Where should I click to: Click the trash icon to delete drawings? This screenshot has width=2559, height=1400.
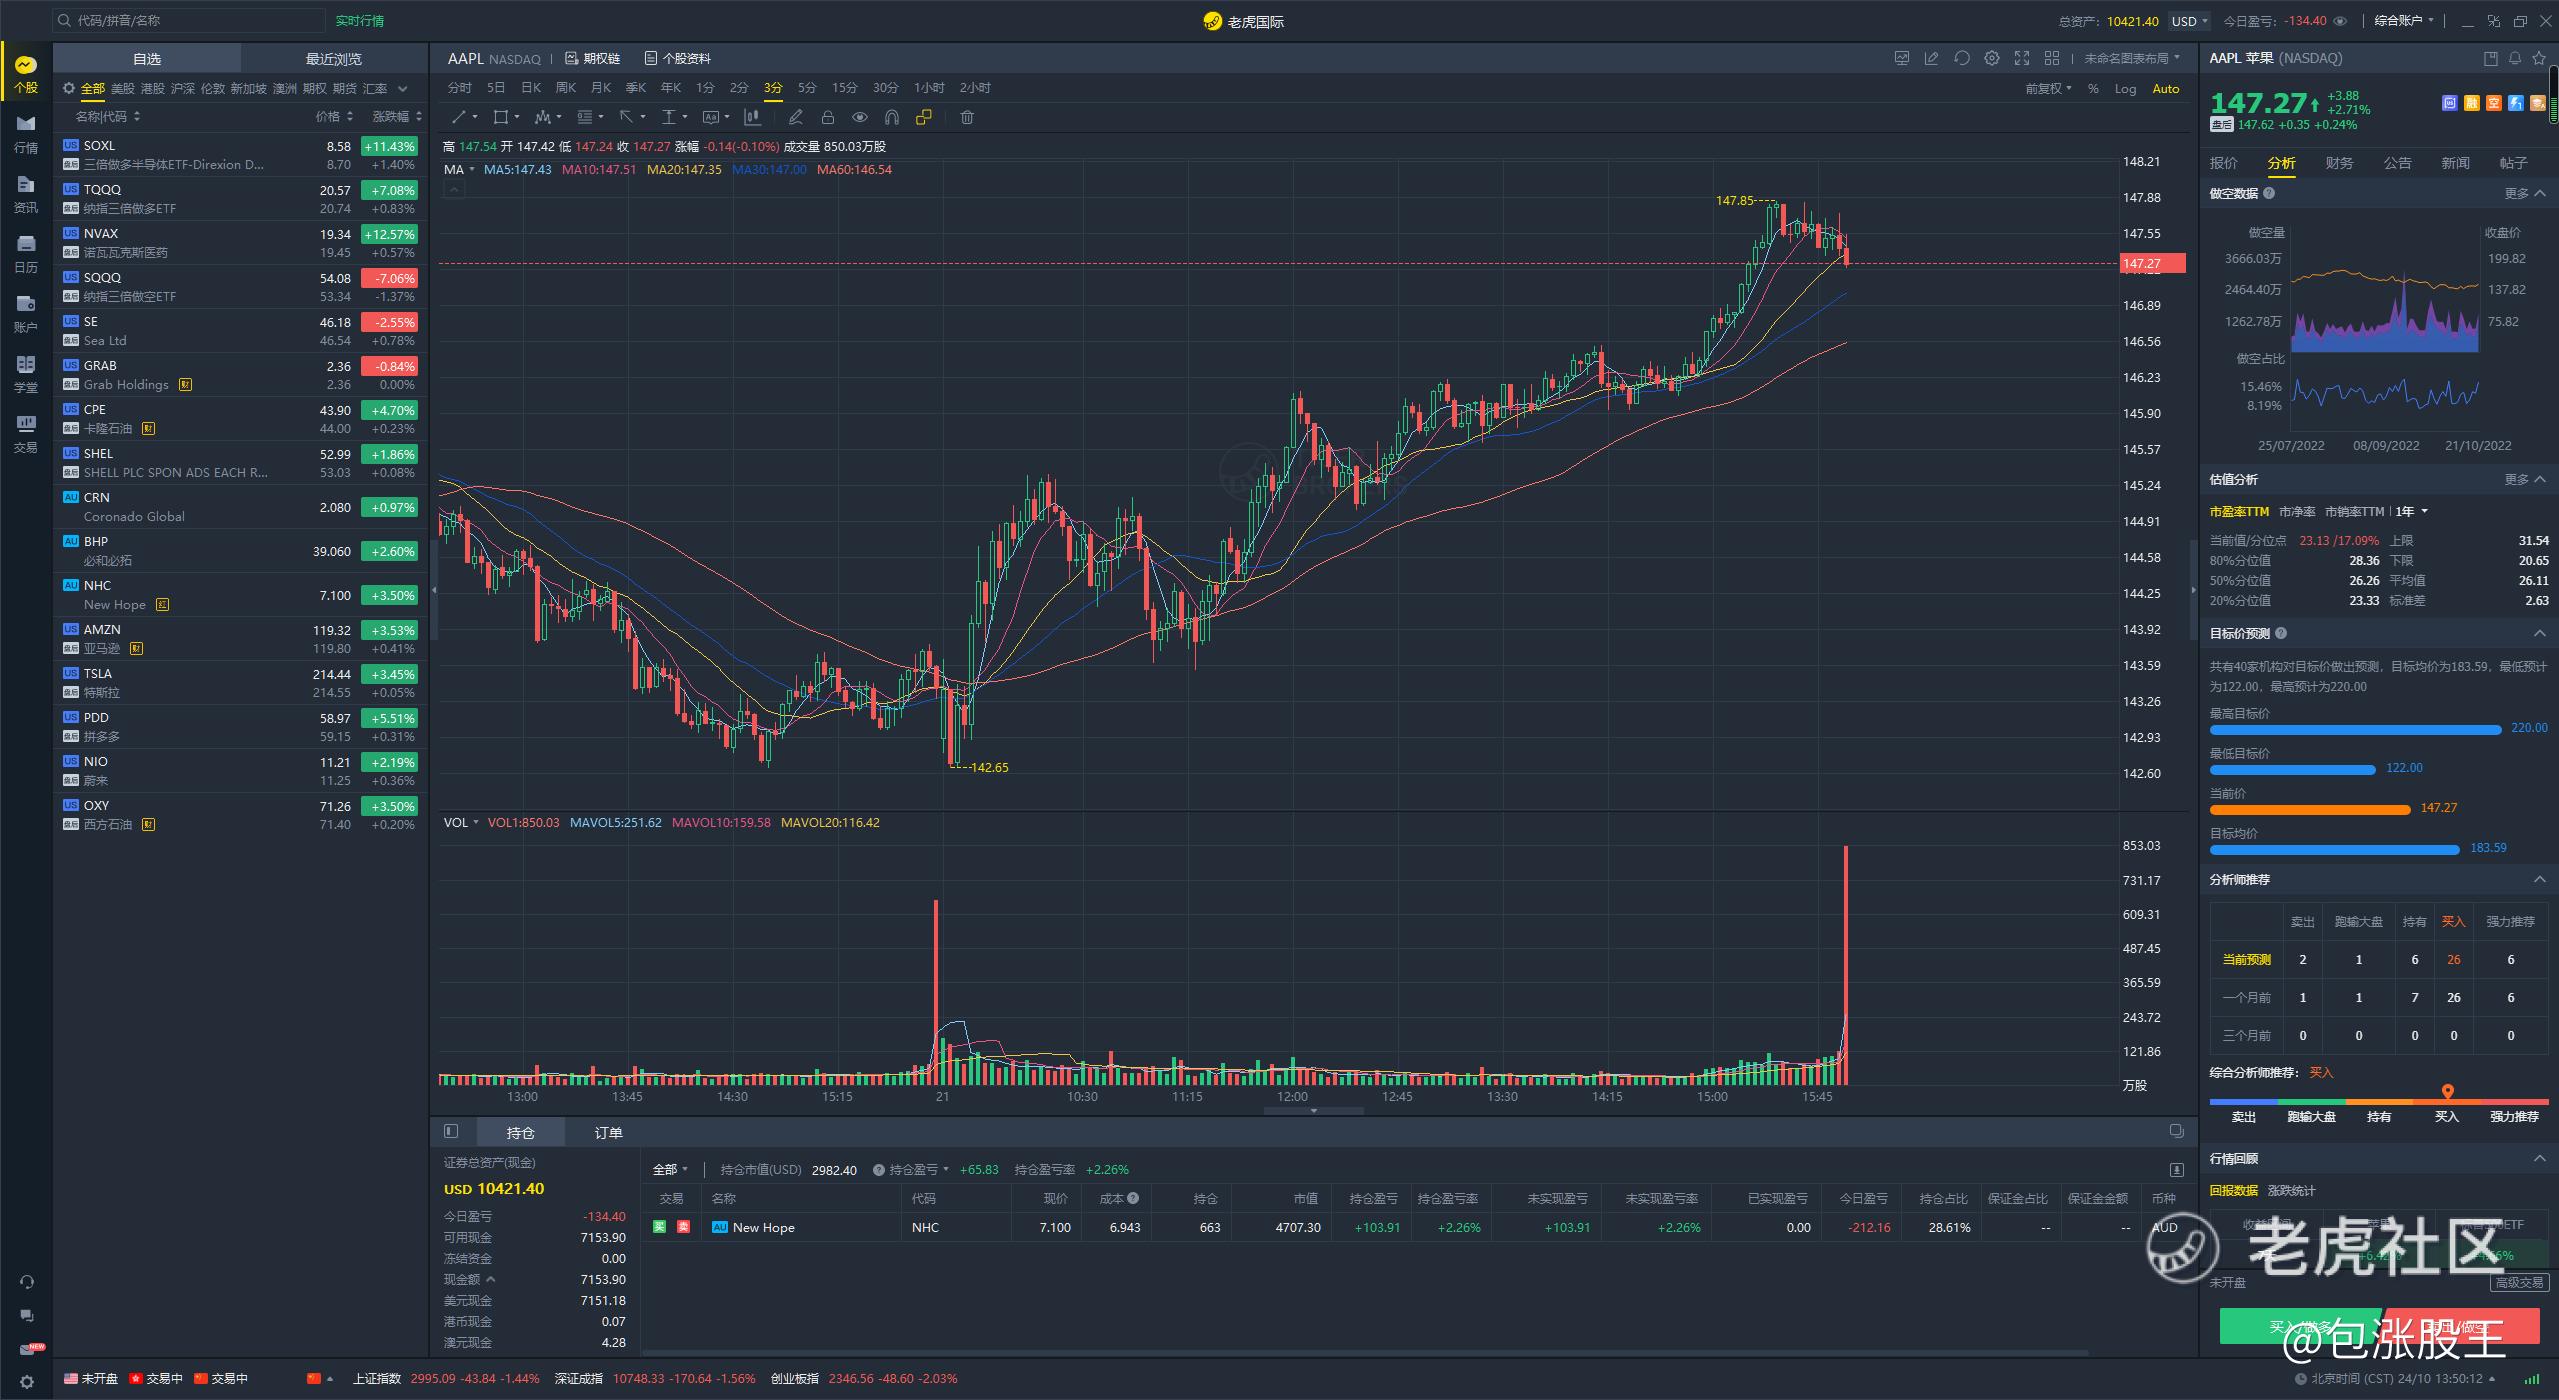pyautogui.click(x=966, y=118)
